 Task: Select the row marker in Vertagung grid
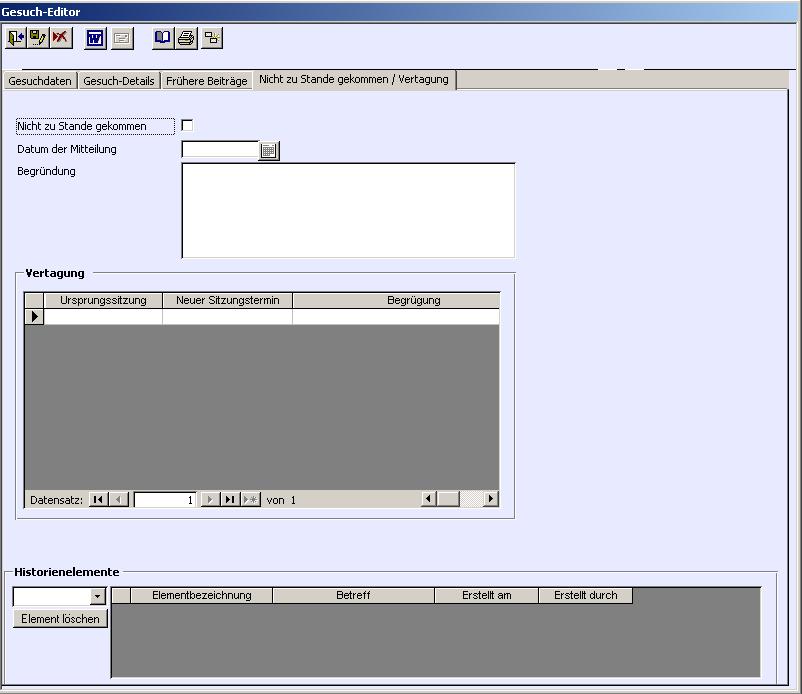point(34,317)
